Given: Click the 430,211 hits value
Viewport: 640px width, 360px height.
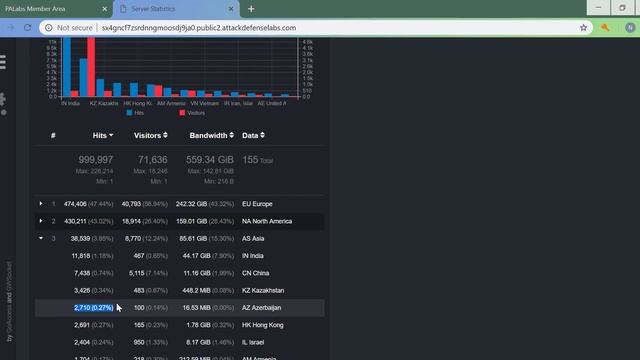Looking at the screenshot, I should (x=75, y=221).
